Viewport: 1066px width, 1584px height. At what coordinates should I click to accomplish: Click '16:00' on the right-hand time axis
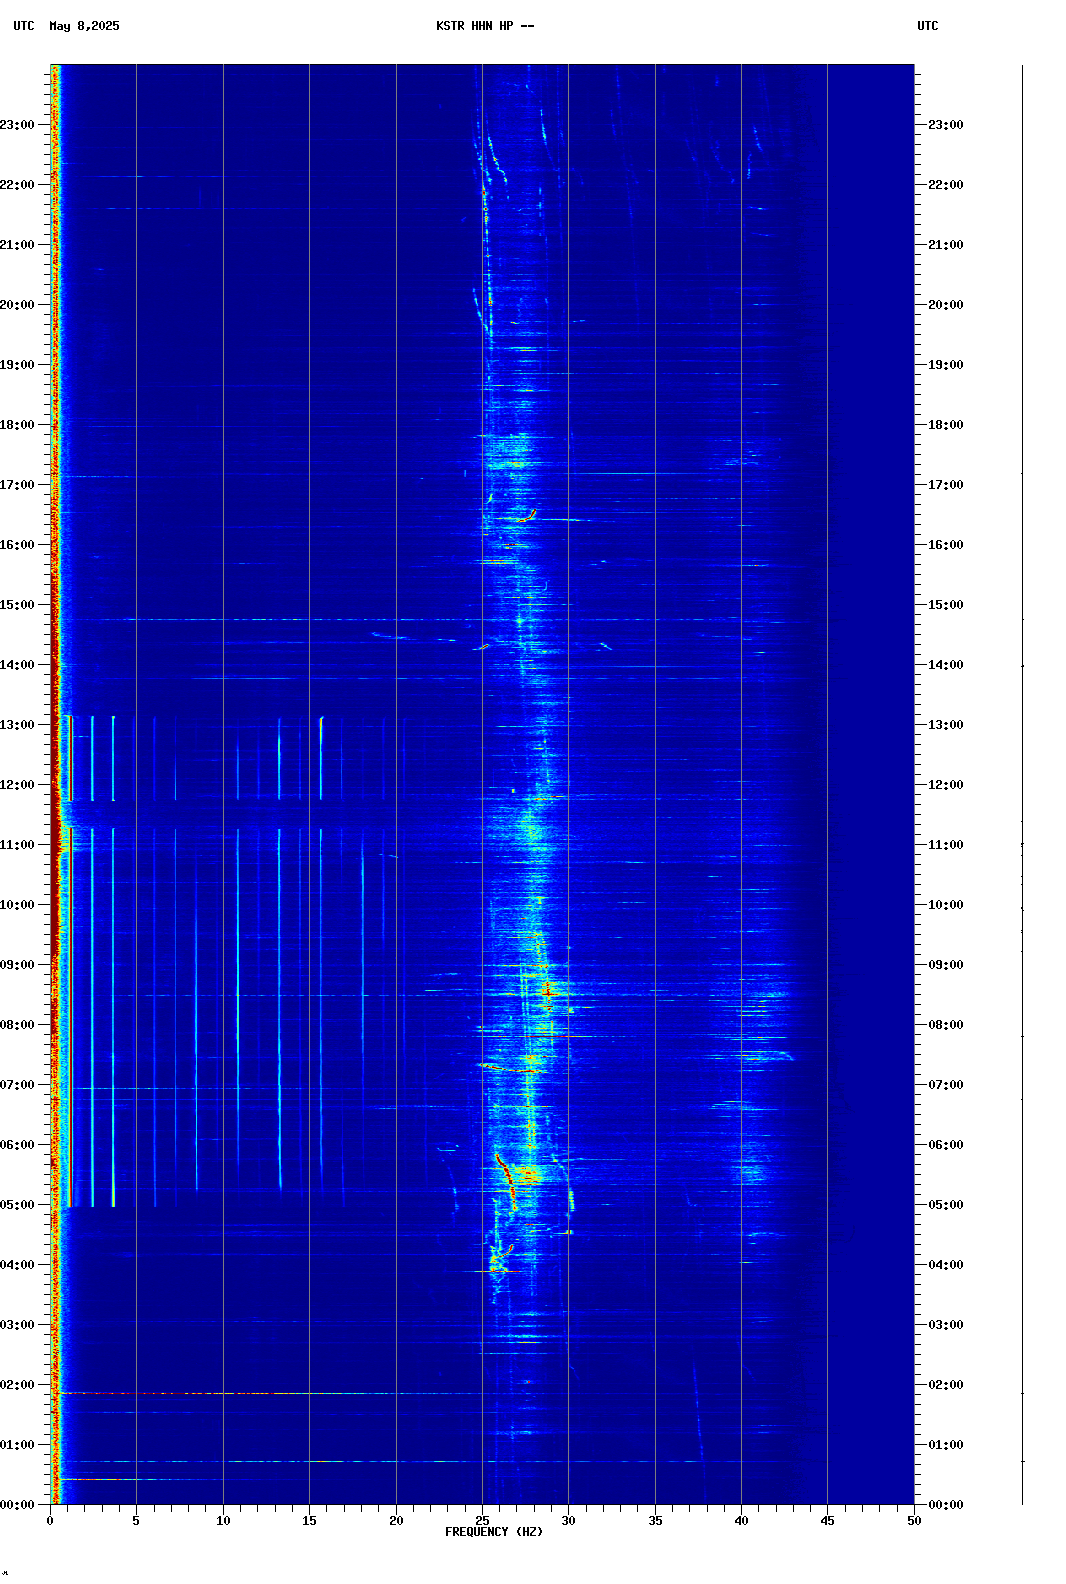point(946,545)
